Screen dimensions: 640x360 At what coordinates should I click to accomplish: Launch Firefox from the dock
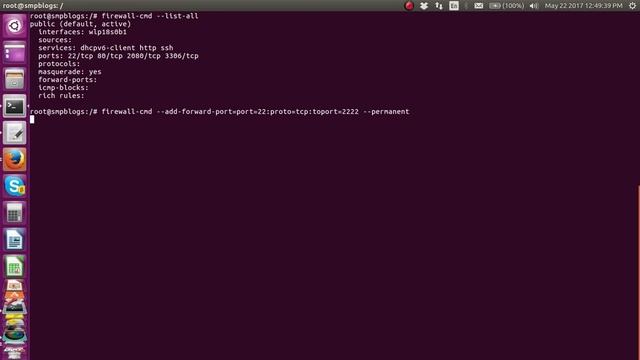(14, 160)
